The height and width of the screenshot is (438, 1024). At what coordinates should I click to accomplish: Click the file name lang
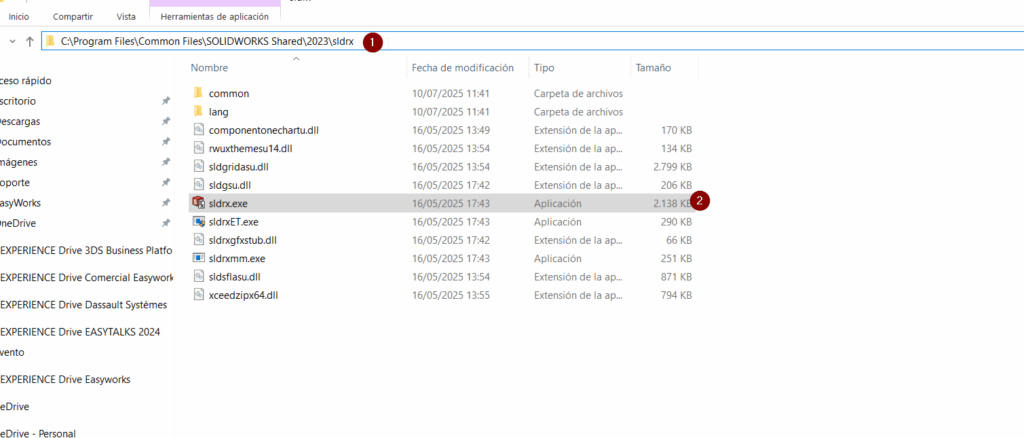219,112
